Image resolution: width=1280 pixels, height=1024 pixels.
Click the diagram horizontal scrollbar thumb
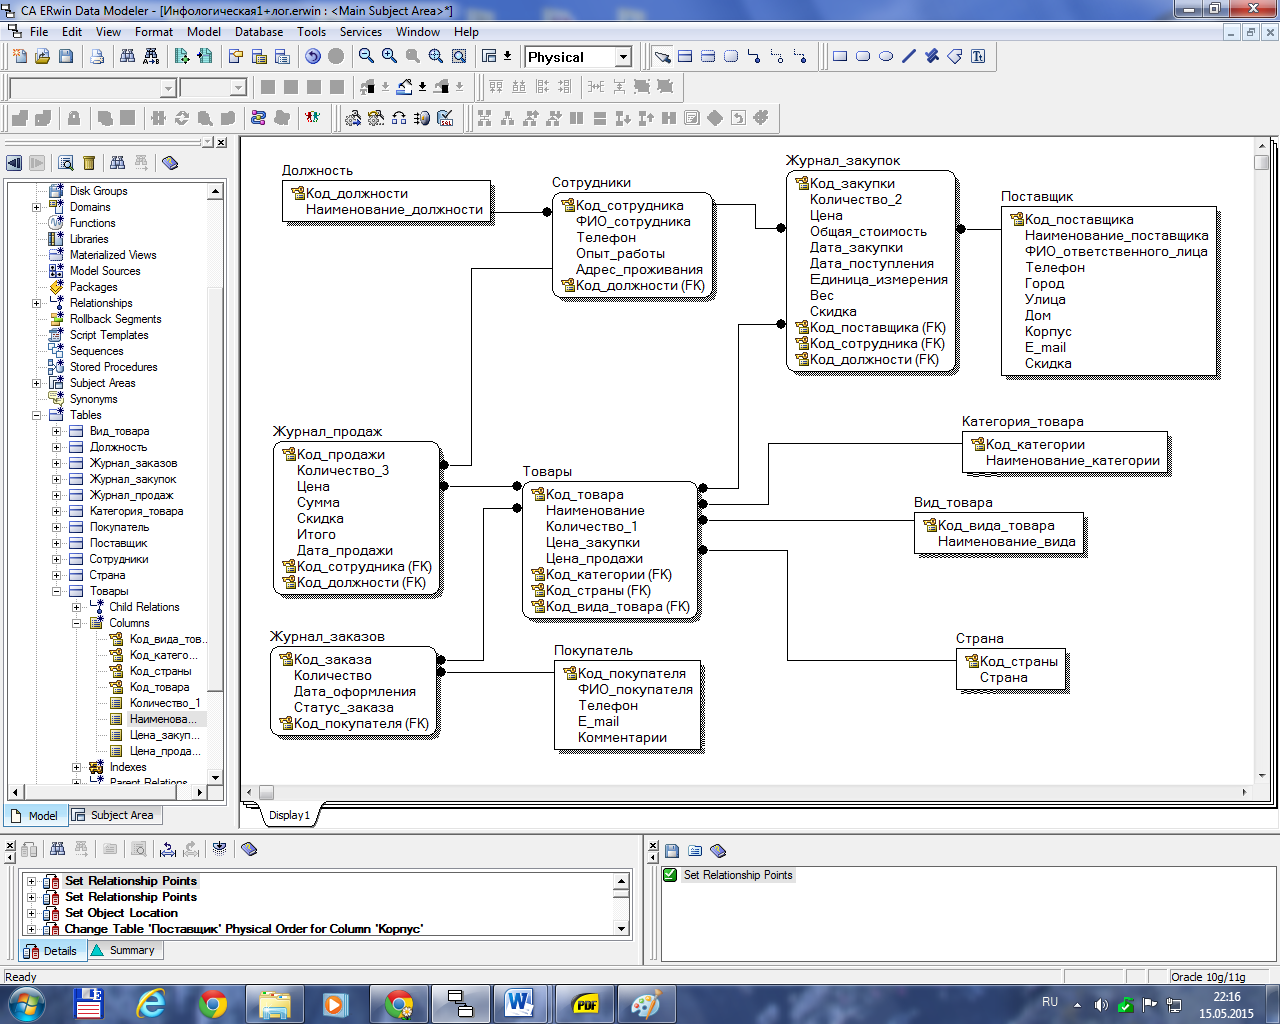pyautogui.click(x=267, y=792)
